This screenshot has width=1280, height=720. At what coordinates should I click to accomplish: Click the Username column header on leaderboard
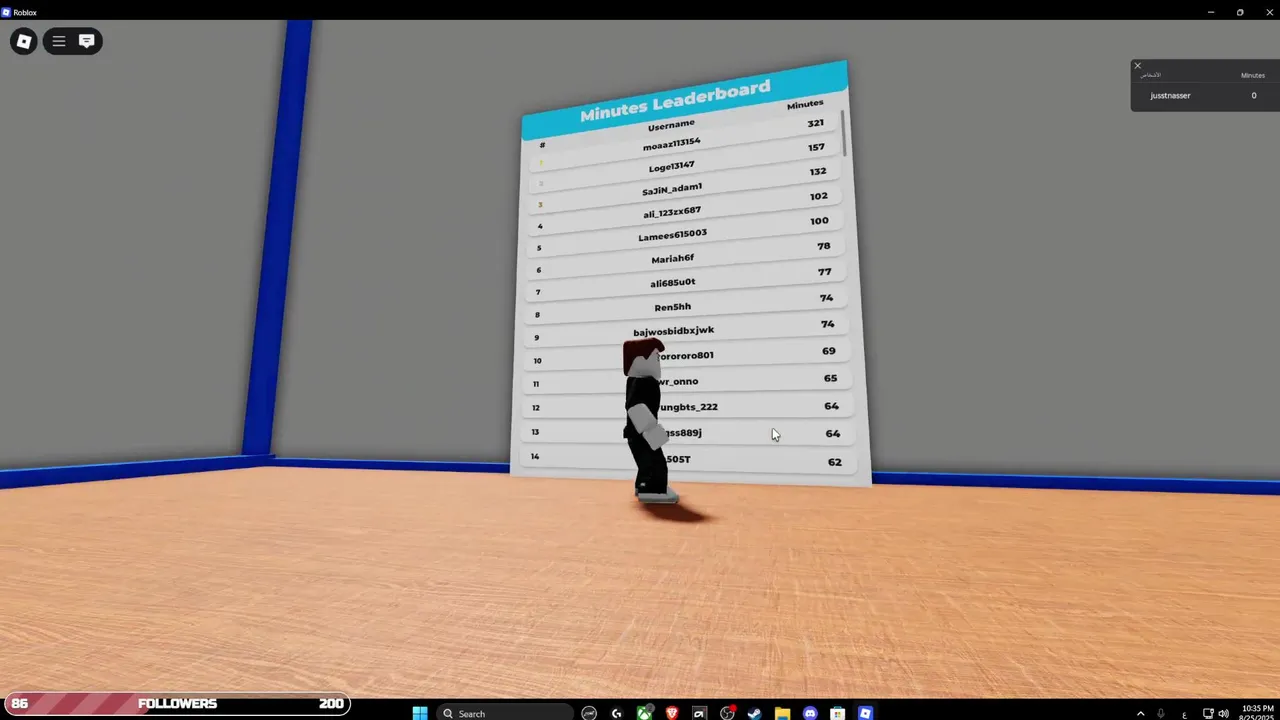click(x=671, y=125)
